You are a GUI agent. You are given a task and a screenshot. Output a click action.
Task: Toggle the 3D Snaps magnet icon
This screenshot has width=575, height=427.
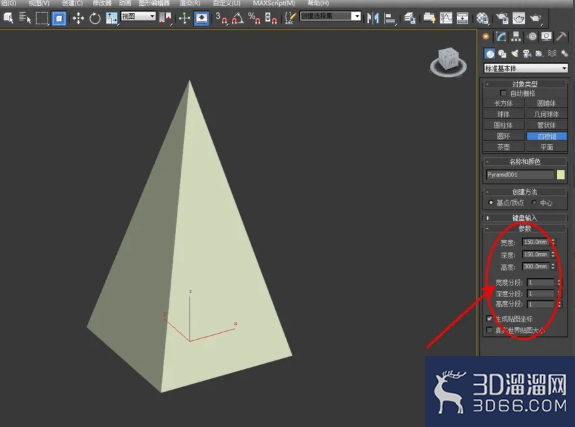[221, 18]
